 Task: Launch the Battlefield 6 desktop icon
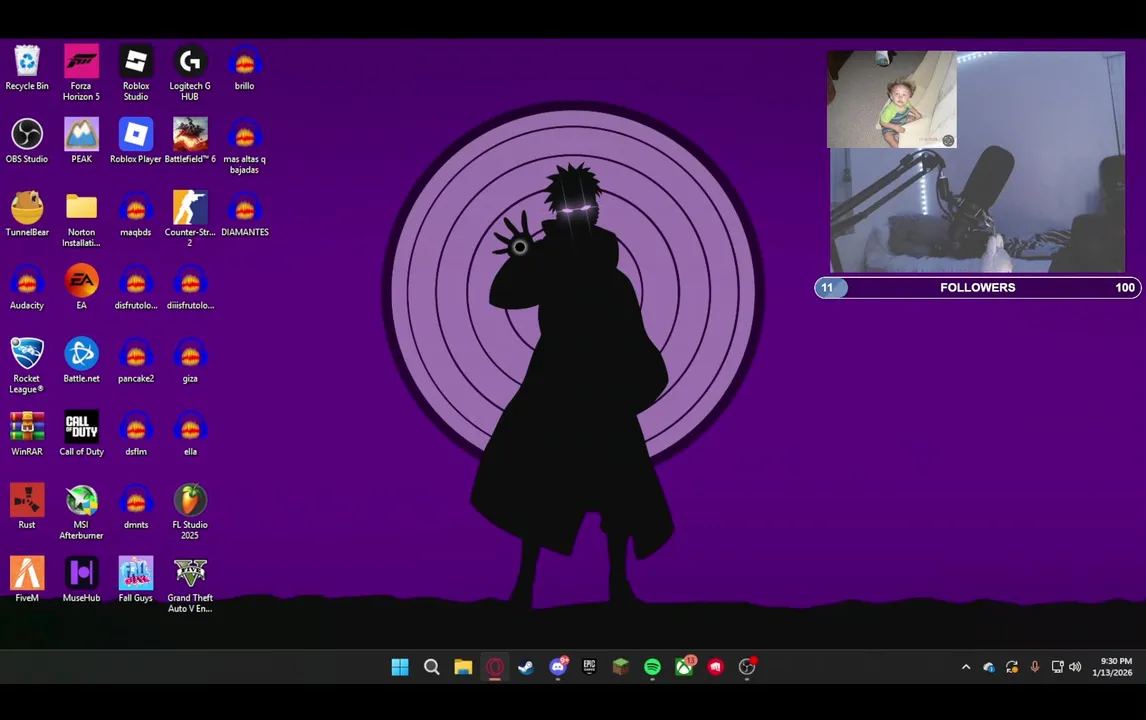(190, 140)
